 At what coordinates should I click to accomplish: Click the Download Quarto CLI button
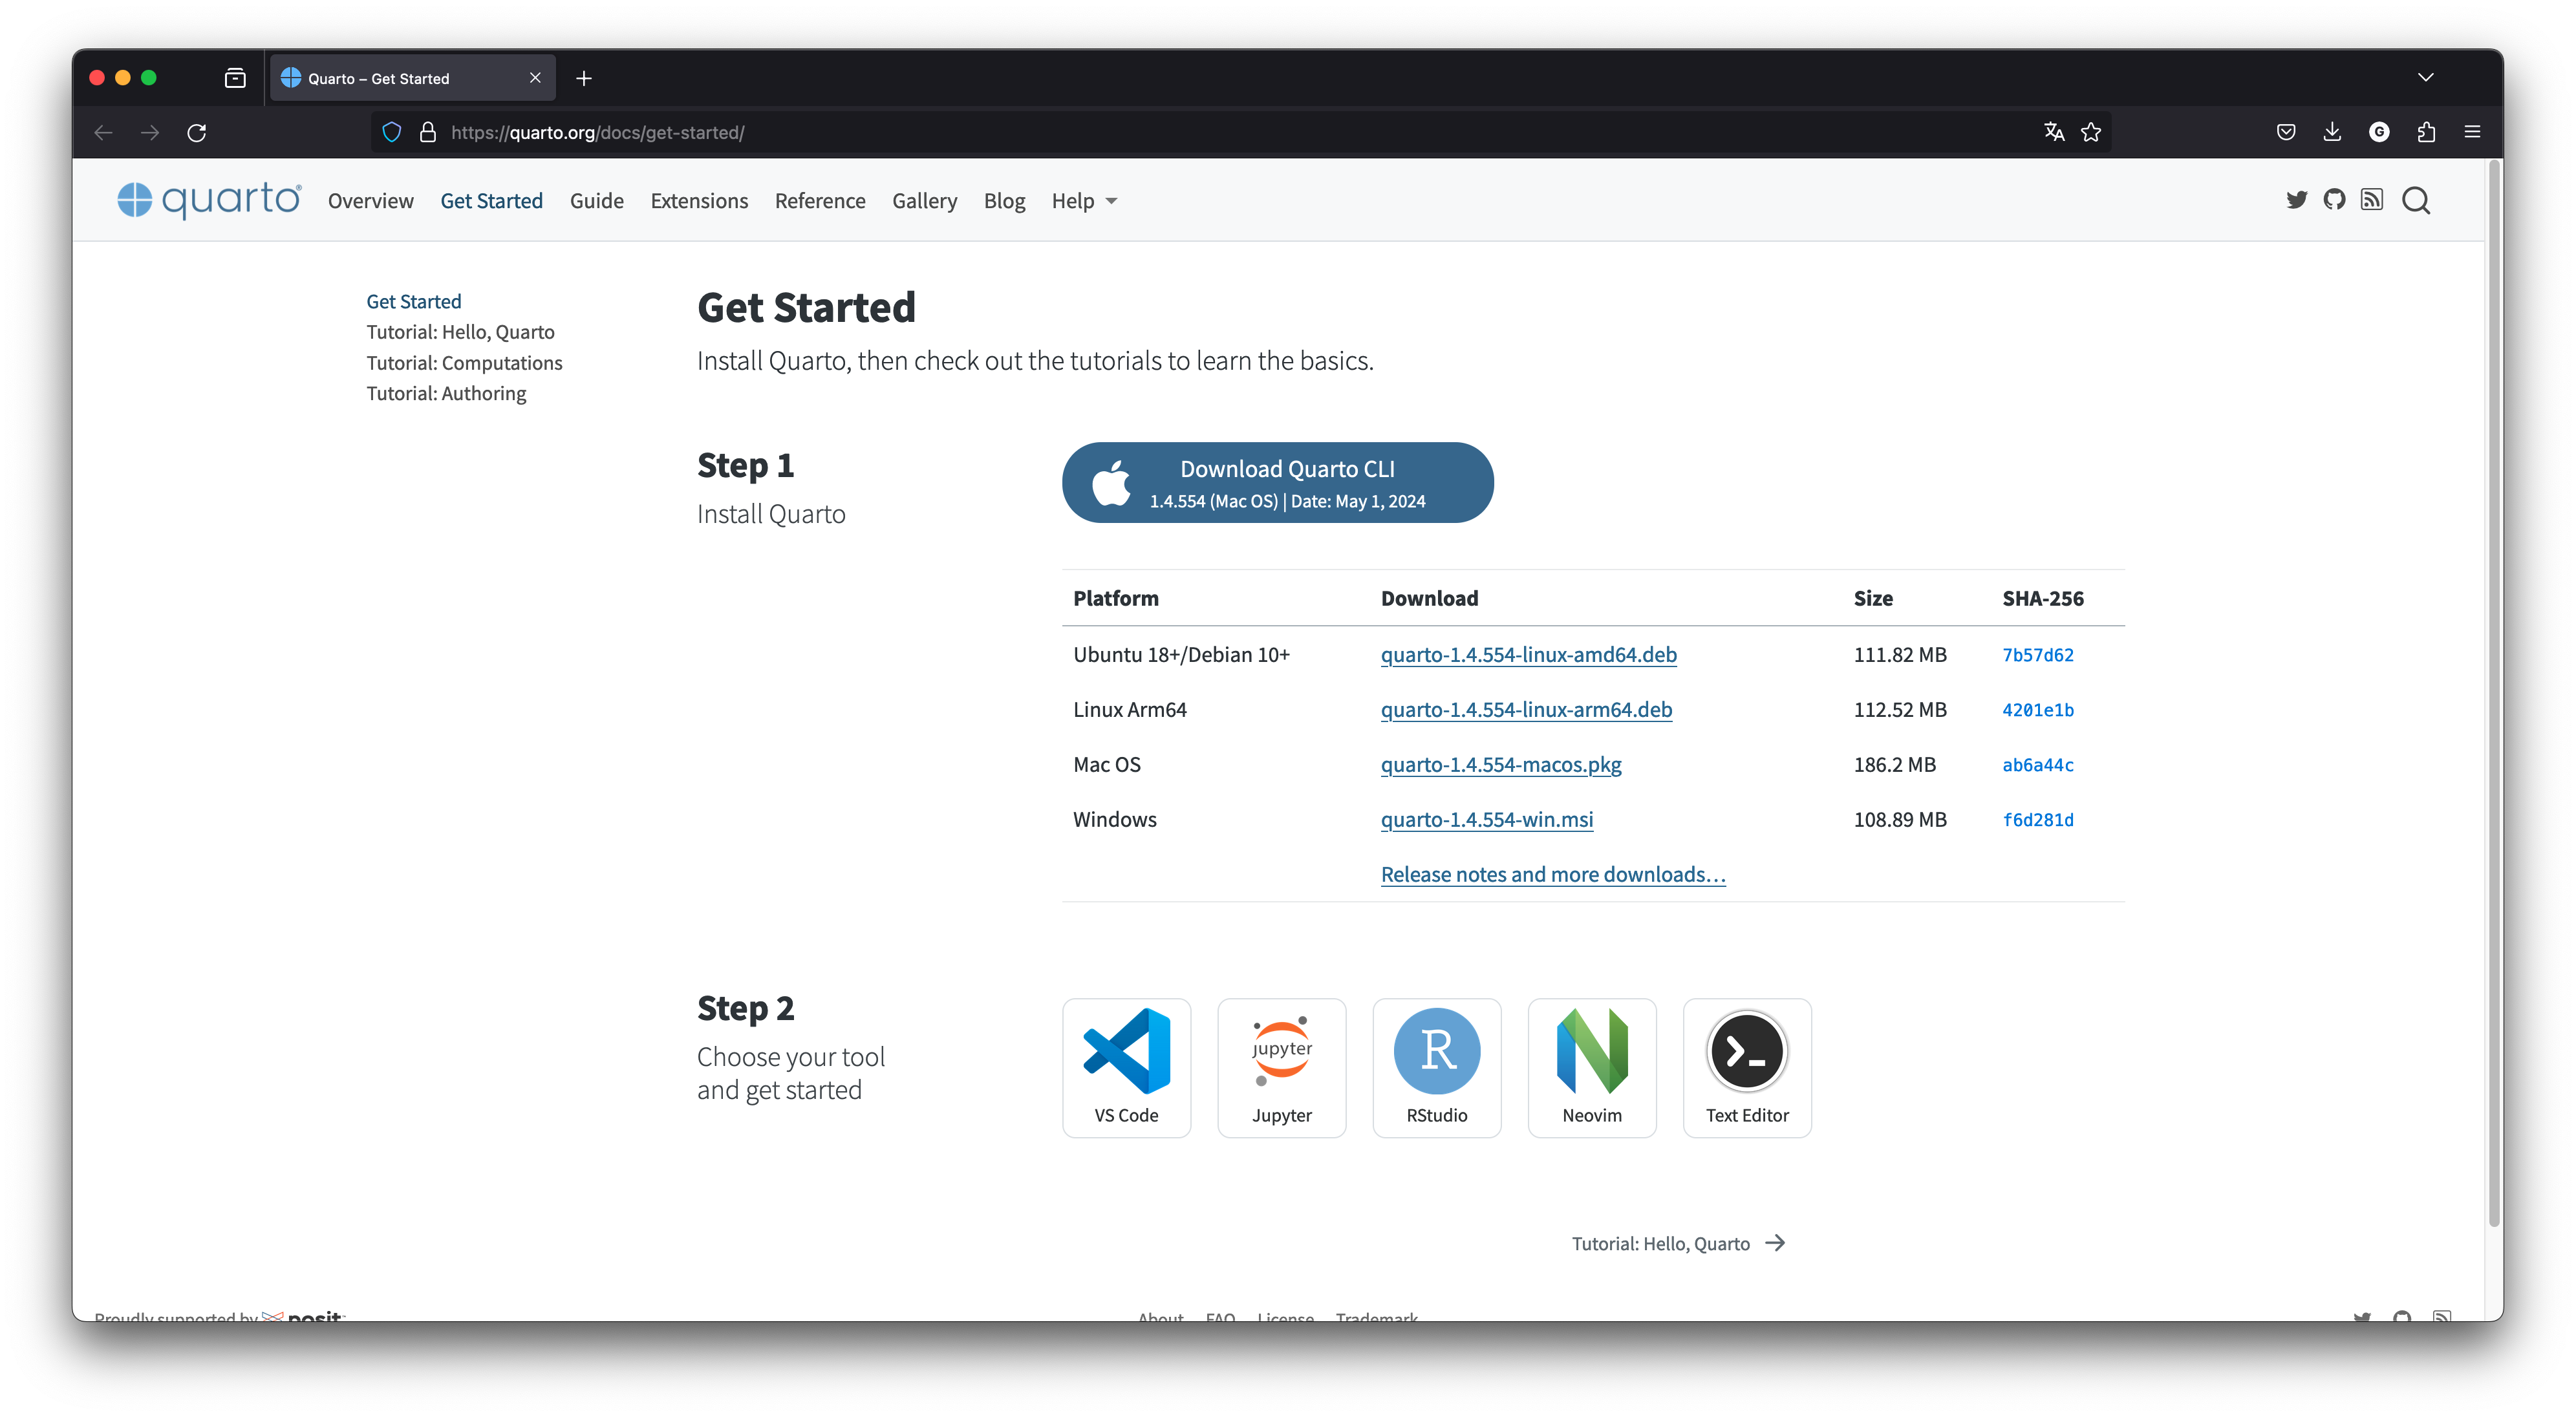click(x=1277, y=482)
